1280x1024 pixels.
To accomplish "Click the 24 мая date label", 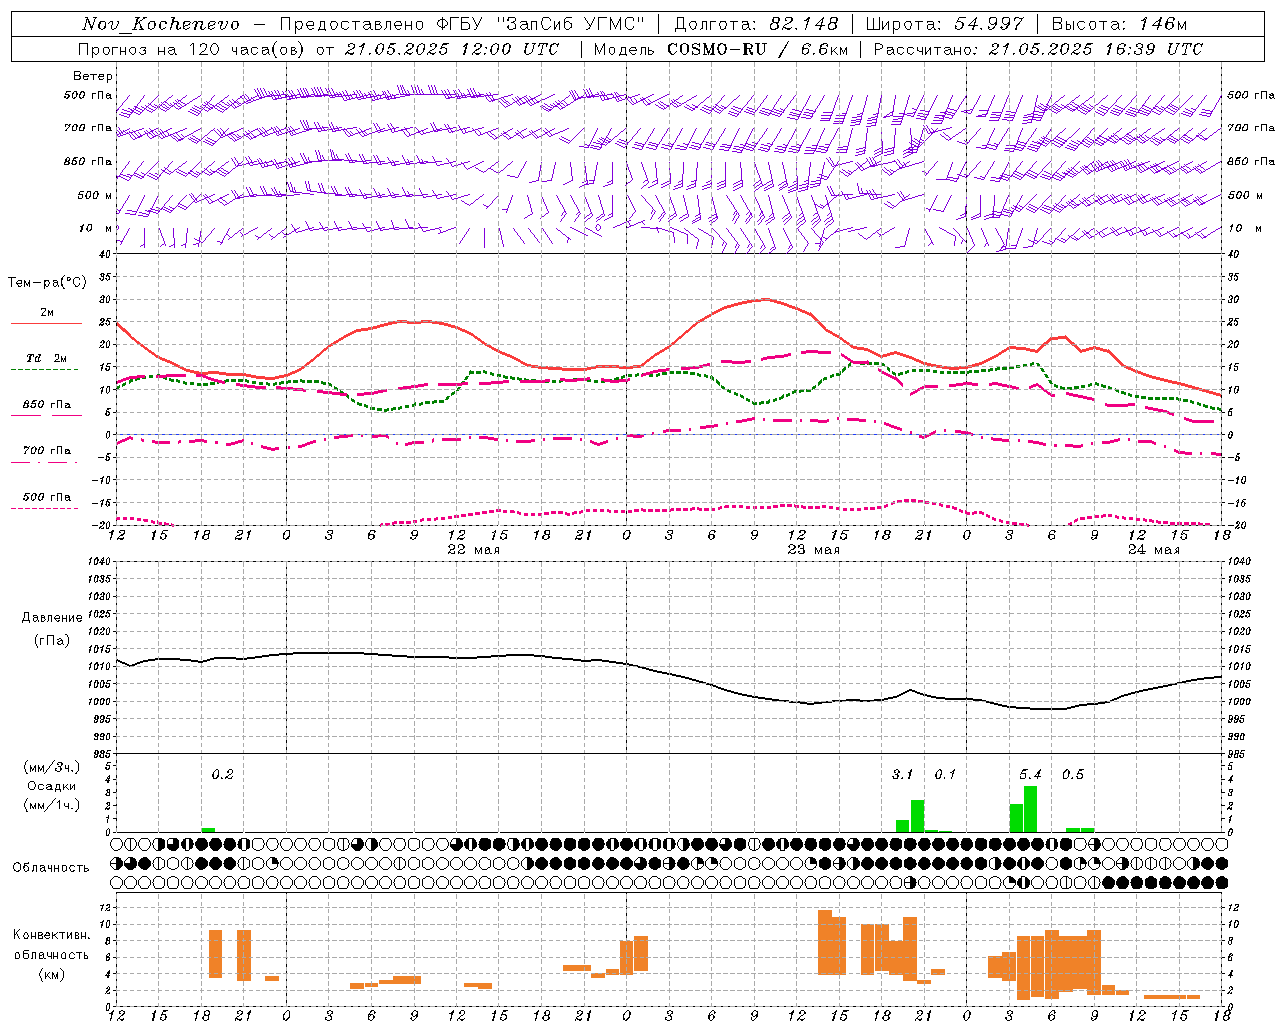I will click(1154, 550).
